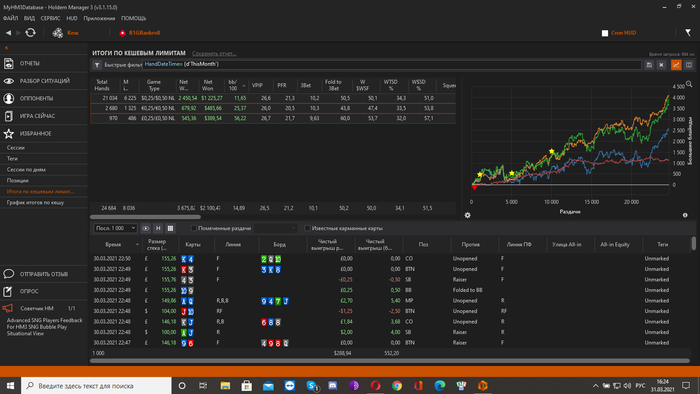Image resolution: width=700 pixels, height=394 pixels.
Task: Save the quick filter with disk icon
Action: click(649, 65)
